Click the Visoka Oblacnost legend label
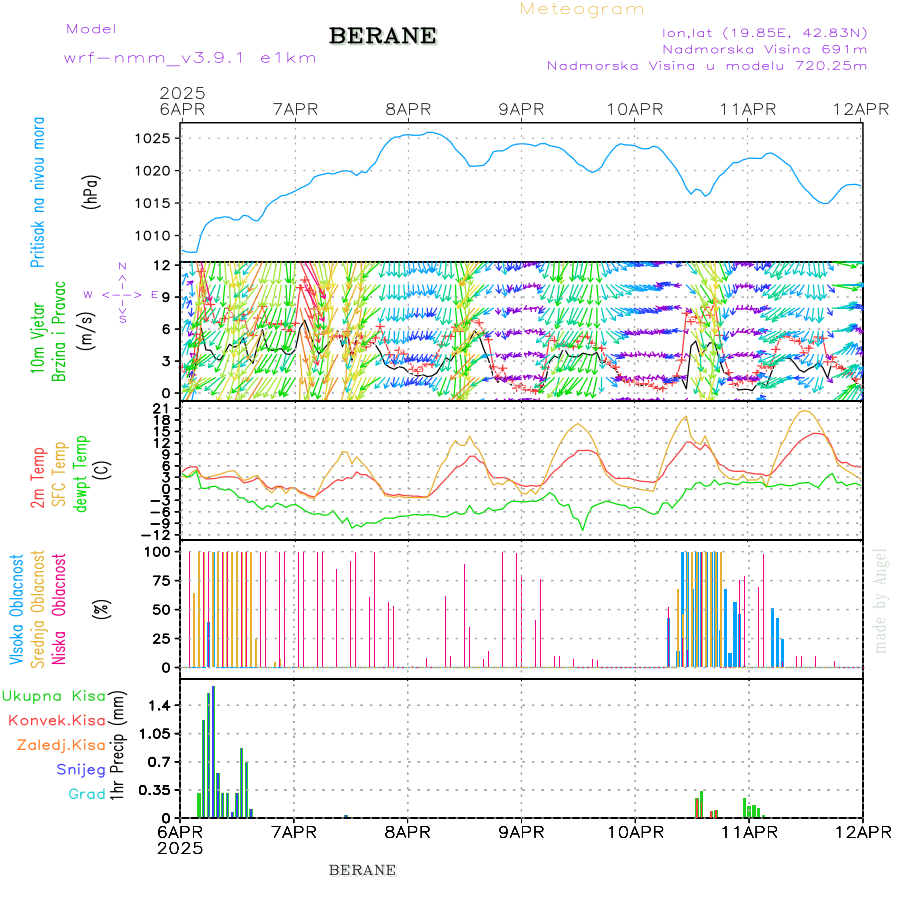Viewport: 900px width, 900px height. (x=16, y=609)
